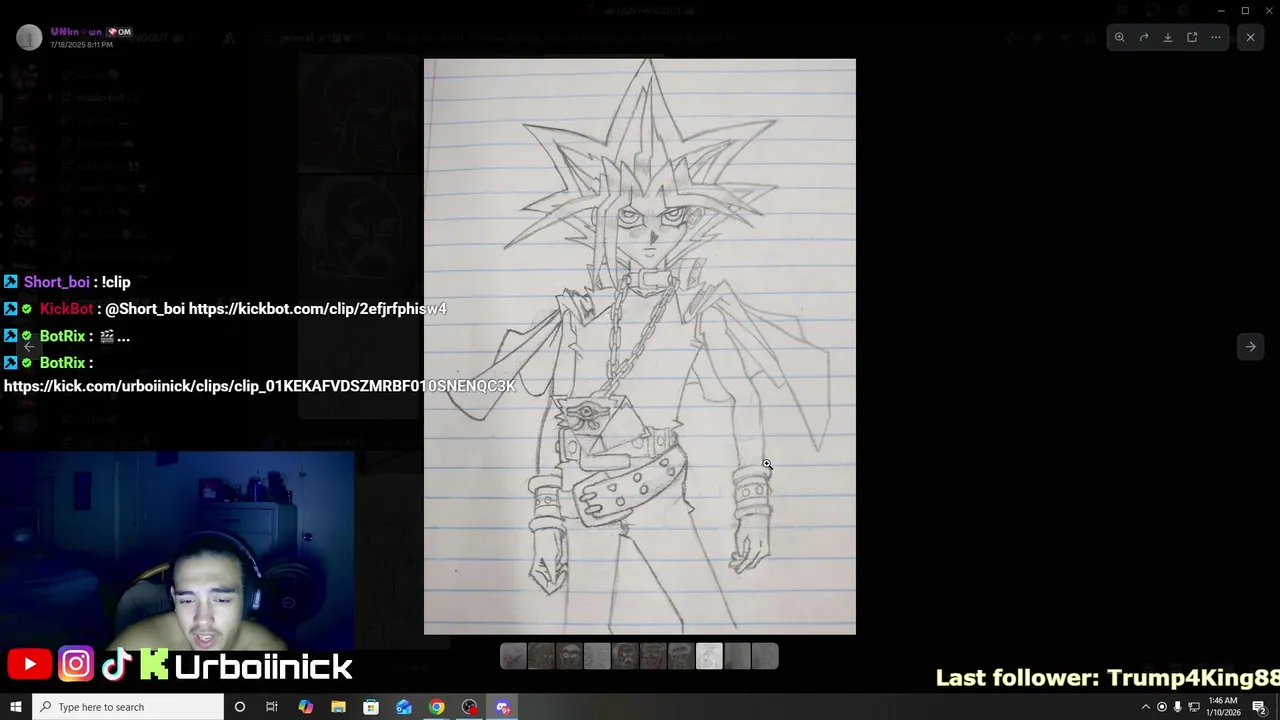
Task: Open Google Chrome from the taskbar
Action: [x=437, y=707]
